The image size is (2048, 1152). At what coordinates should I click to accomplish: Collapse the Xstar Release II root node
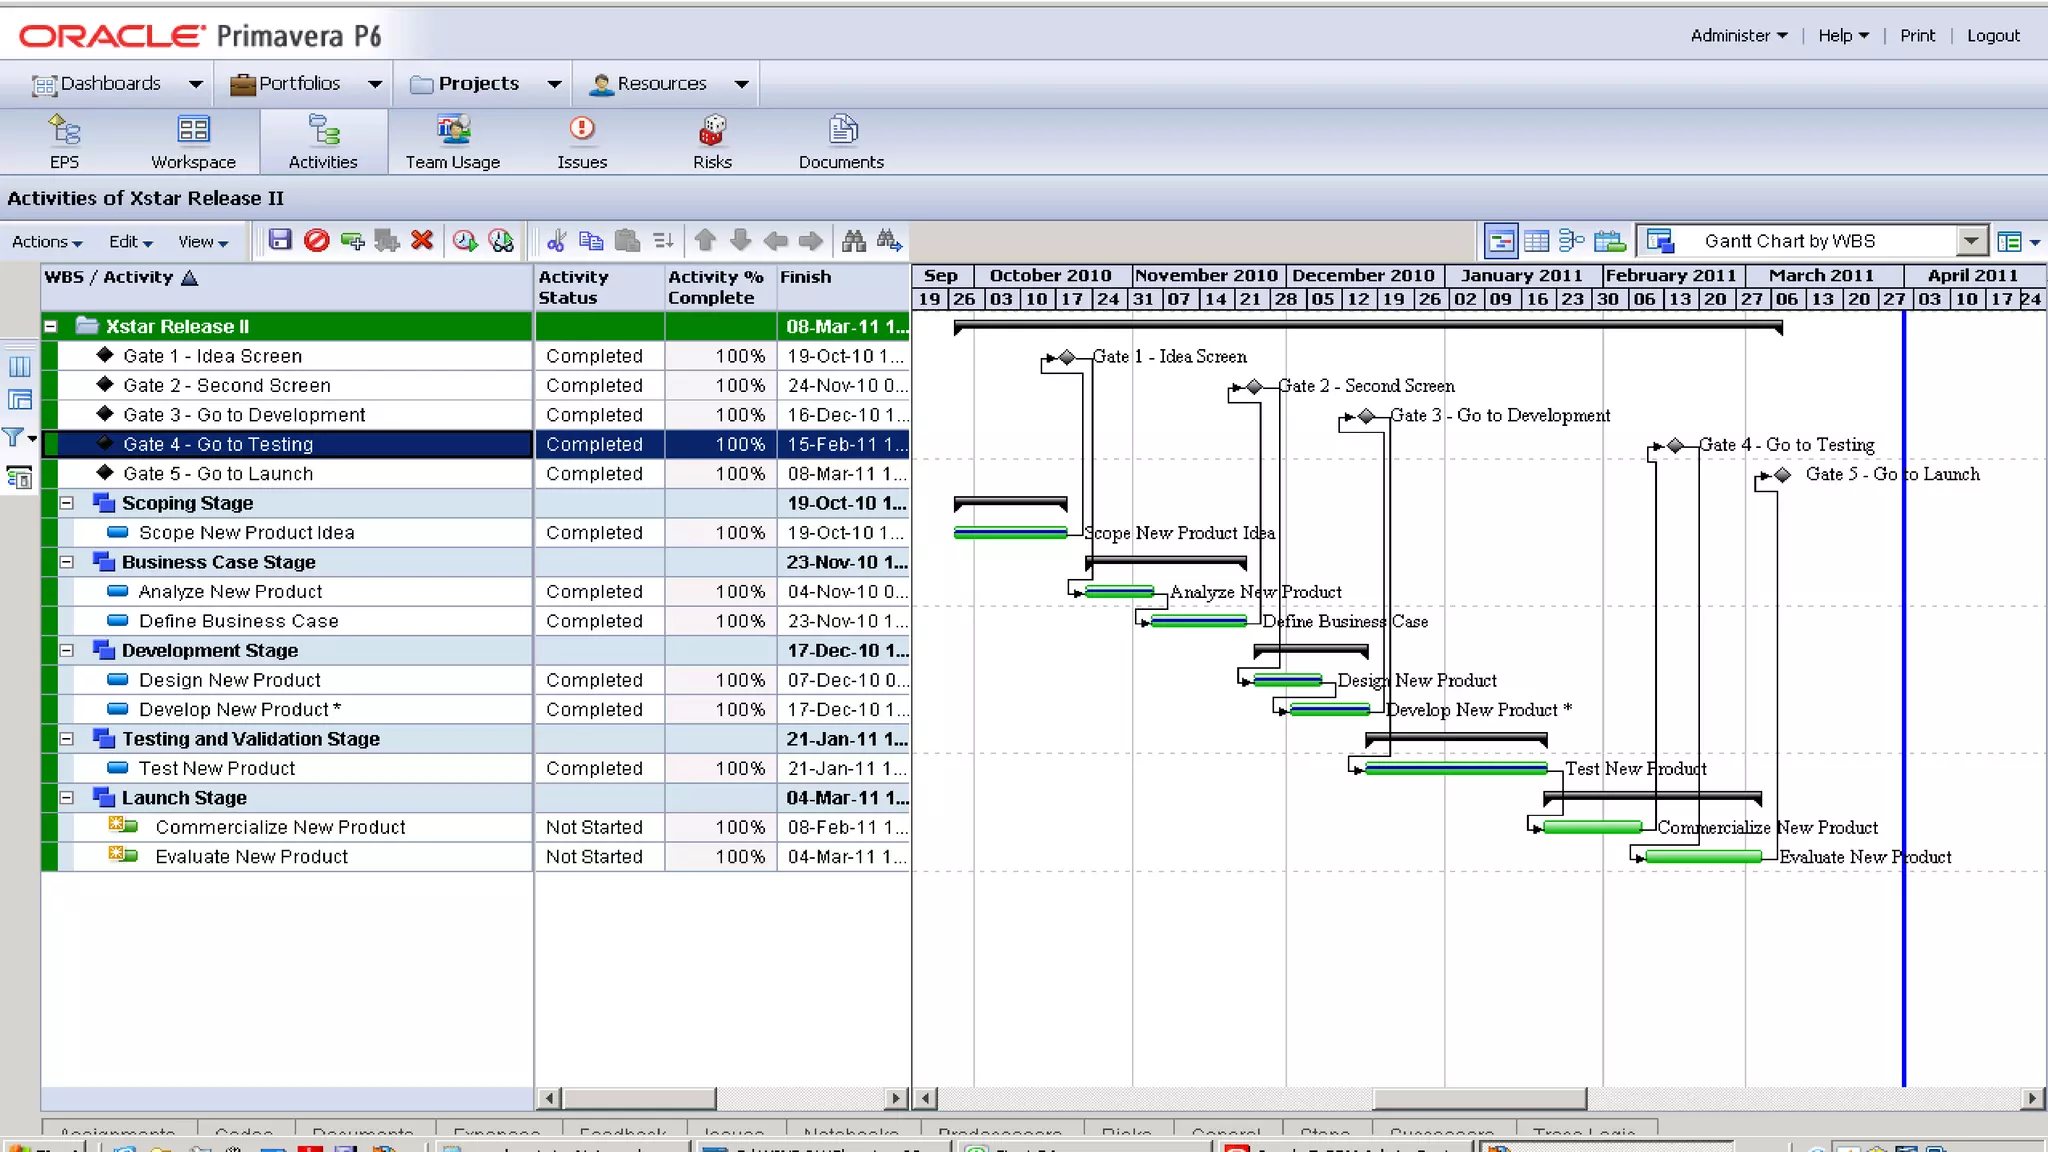pos(51,326)
